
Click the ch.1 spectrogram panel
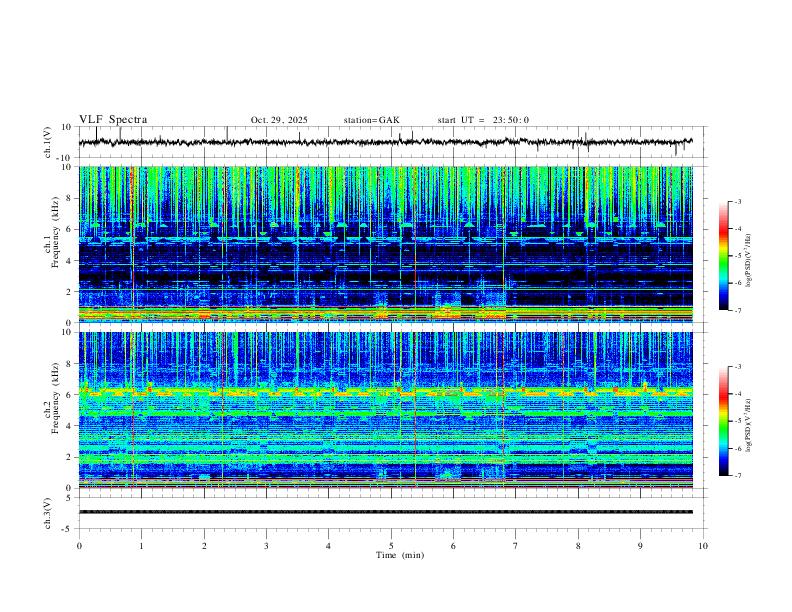[386, 244]
